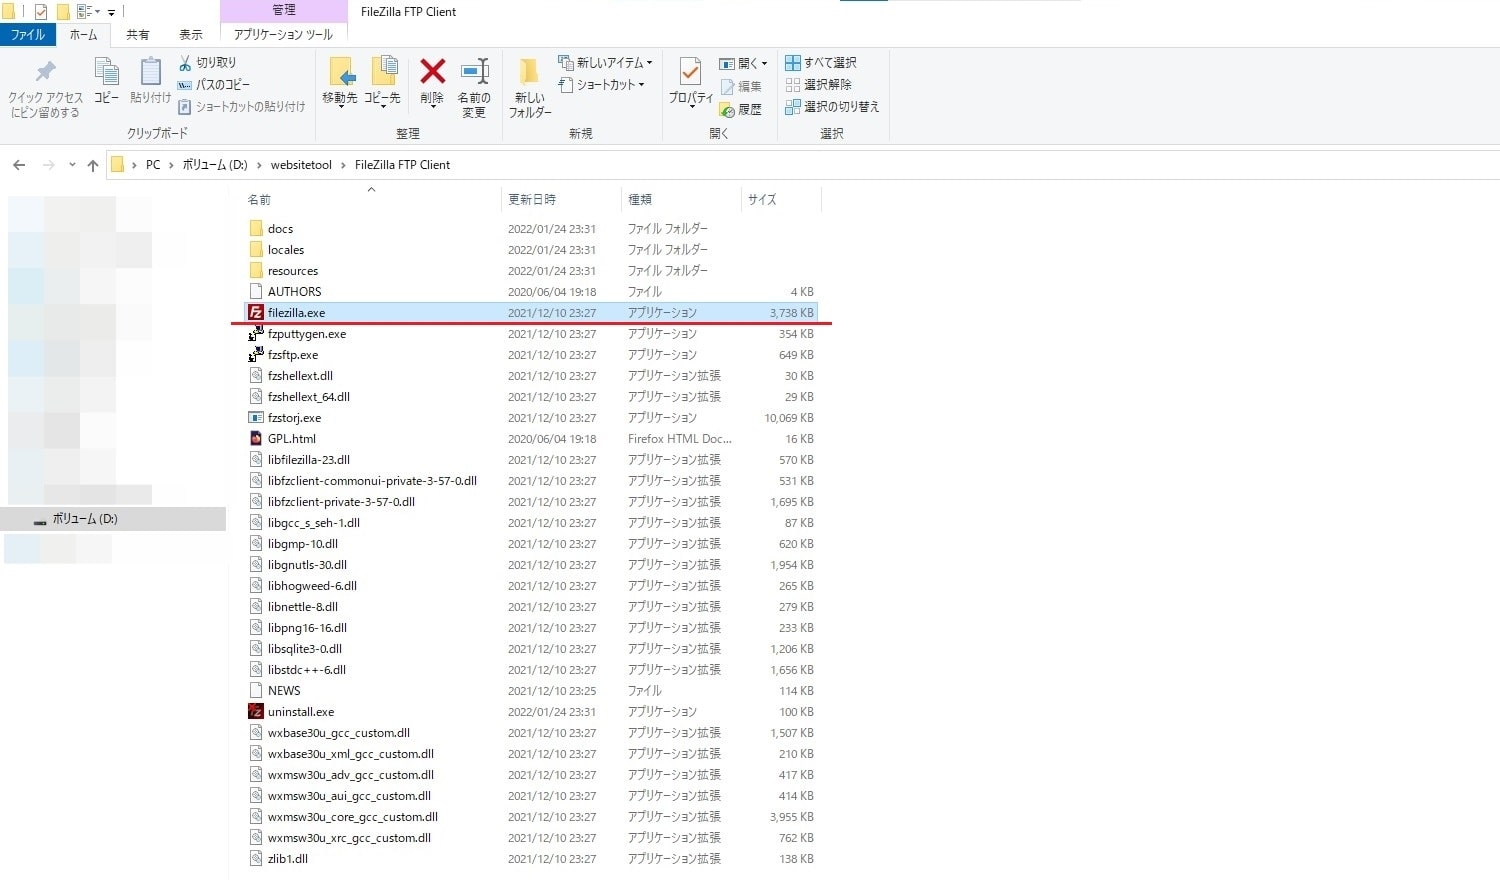This screenshot has height=880, width=1500.
Task: Select the filezilla.exe application icon
Action: click(x=256, y=313)
